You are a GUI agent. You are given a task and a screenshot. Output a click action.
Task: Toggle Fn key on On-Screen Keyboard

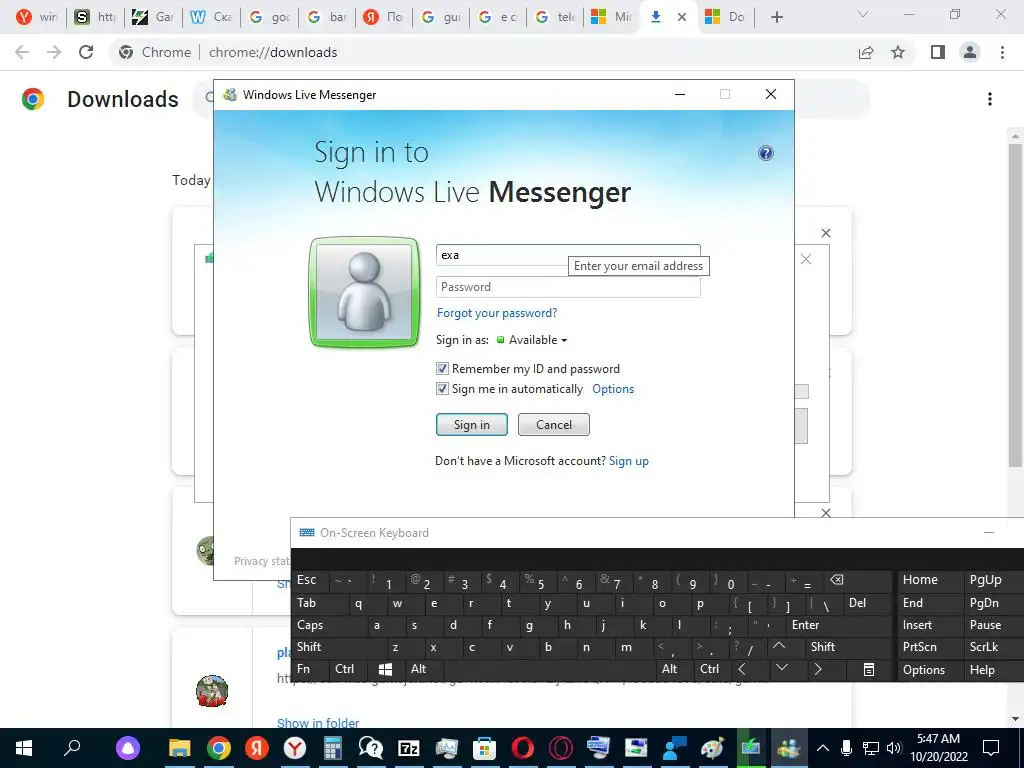click(x=310, y=669)
